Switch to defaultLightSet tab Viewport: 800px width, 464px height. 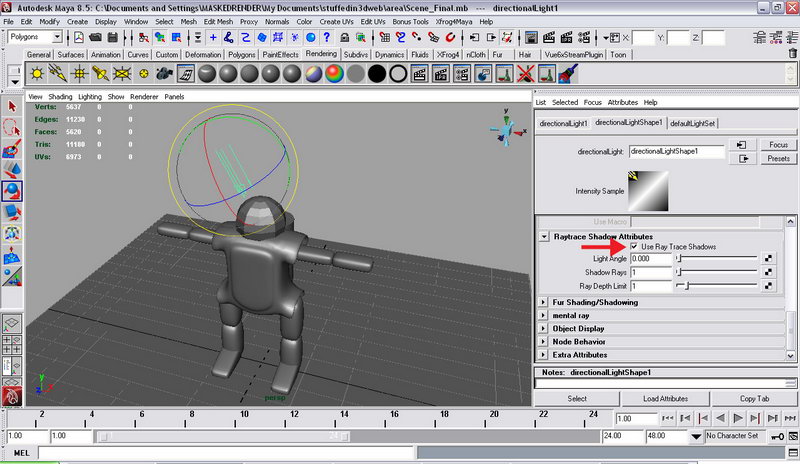[691, 123]
